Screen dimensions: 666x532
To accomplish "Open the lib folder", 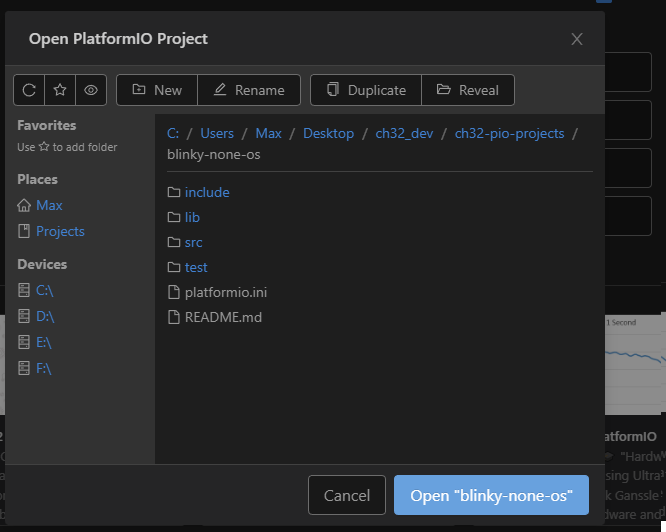I will [x=192, y=217].
